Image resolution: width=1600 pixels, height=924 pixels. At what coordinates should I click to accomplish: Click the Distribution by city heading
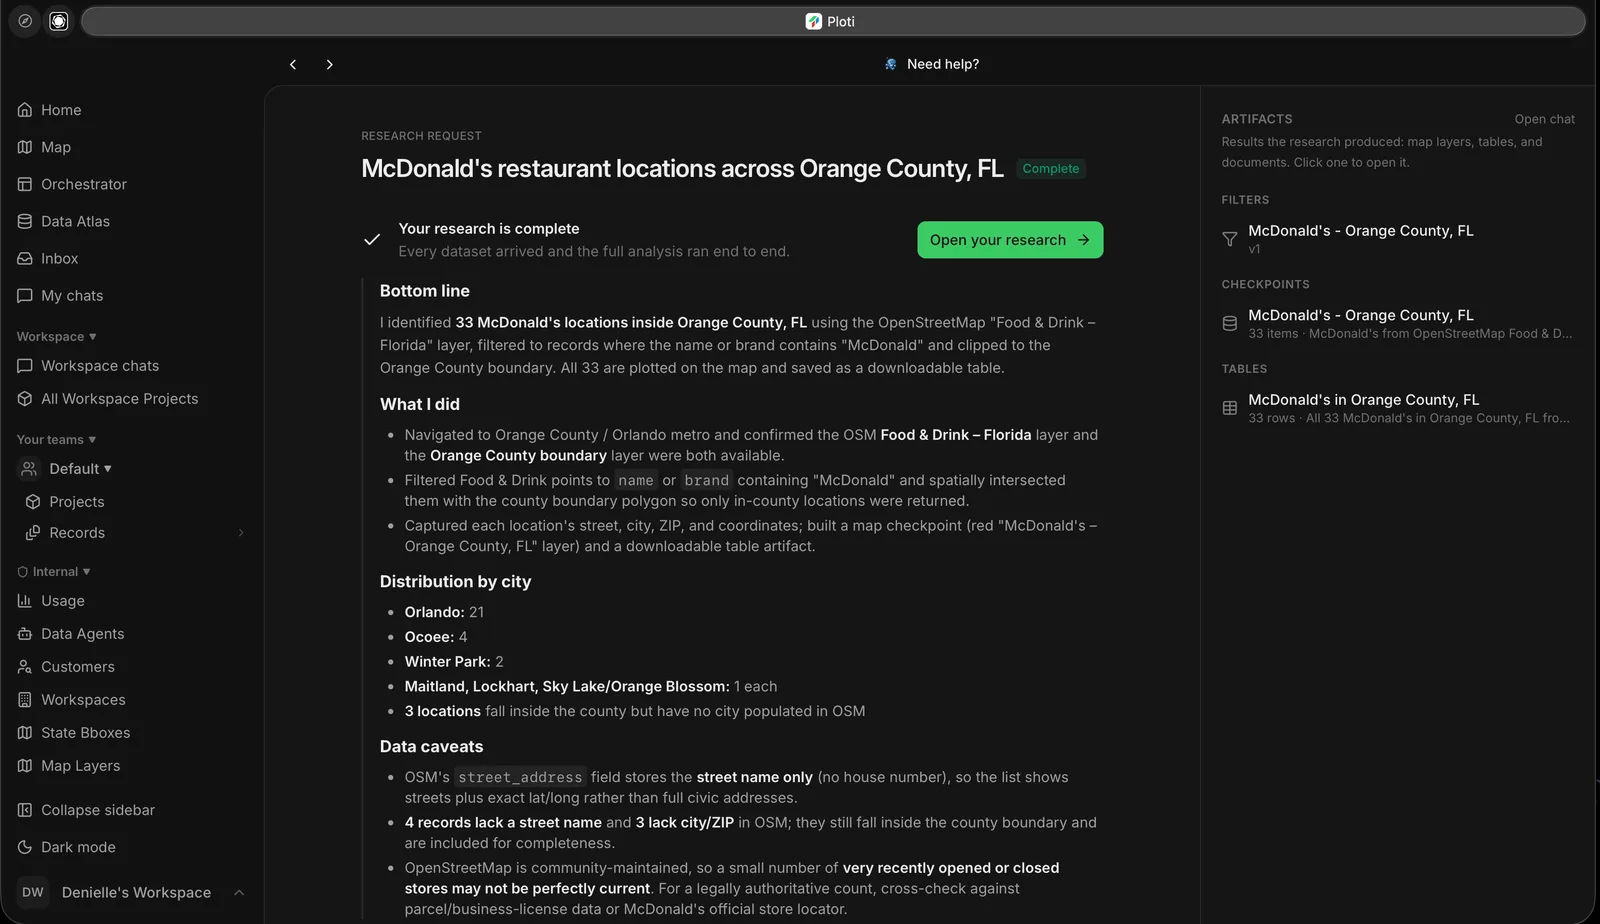[455, 582]
